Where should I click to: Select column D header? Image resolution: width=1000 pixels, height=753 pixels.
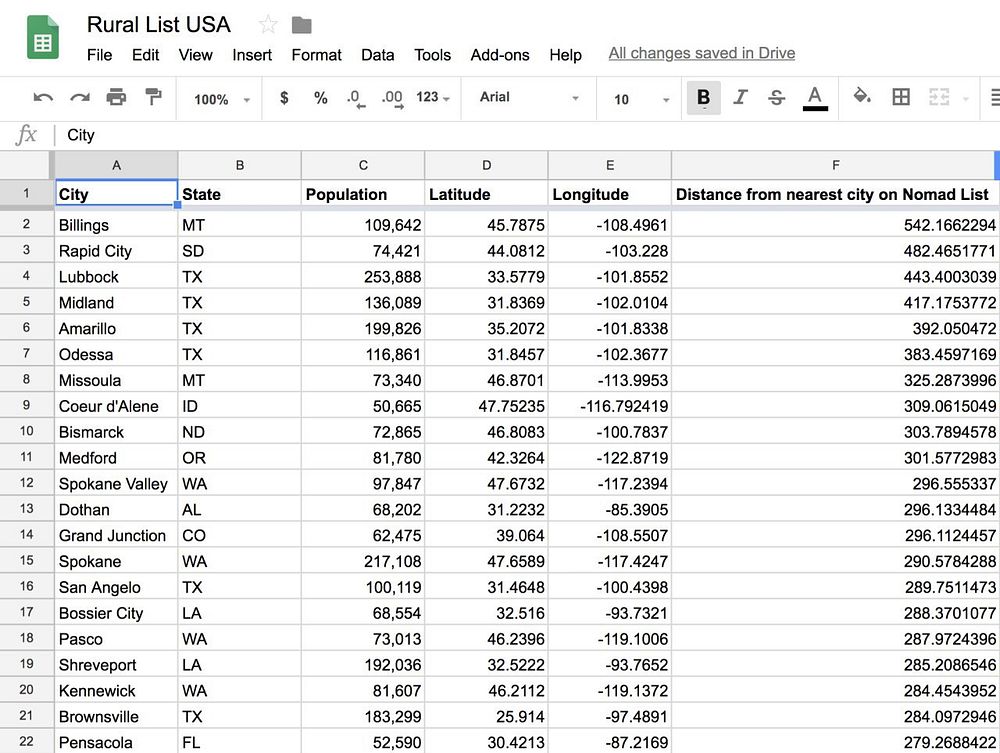487,165
